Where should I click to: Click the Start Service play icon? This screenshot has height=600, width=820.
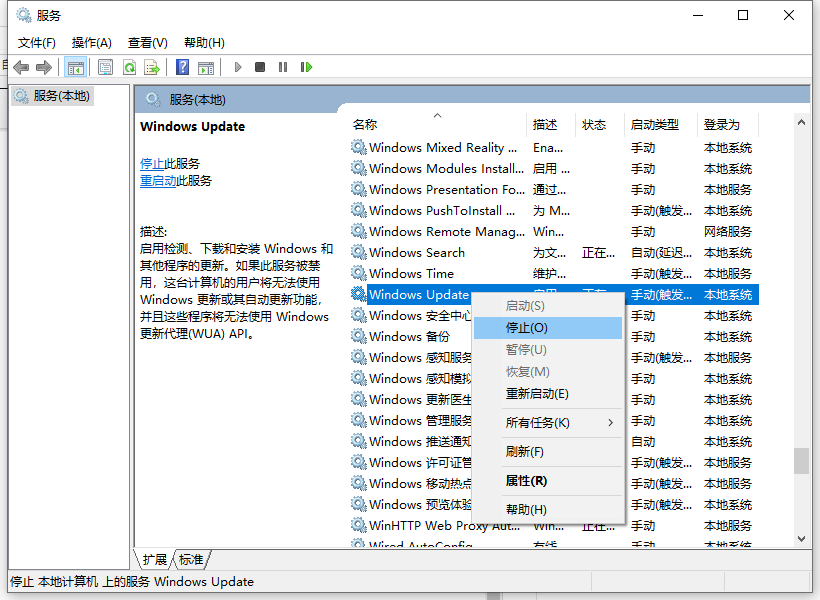point(238,67)
